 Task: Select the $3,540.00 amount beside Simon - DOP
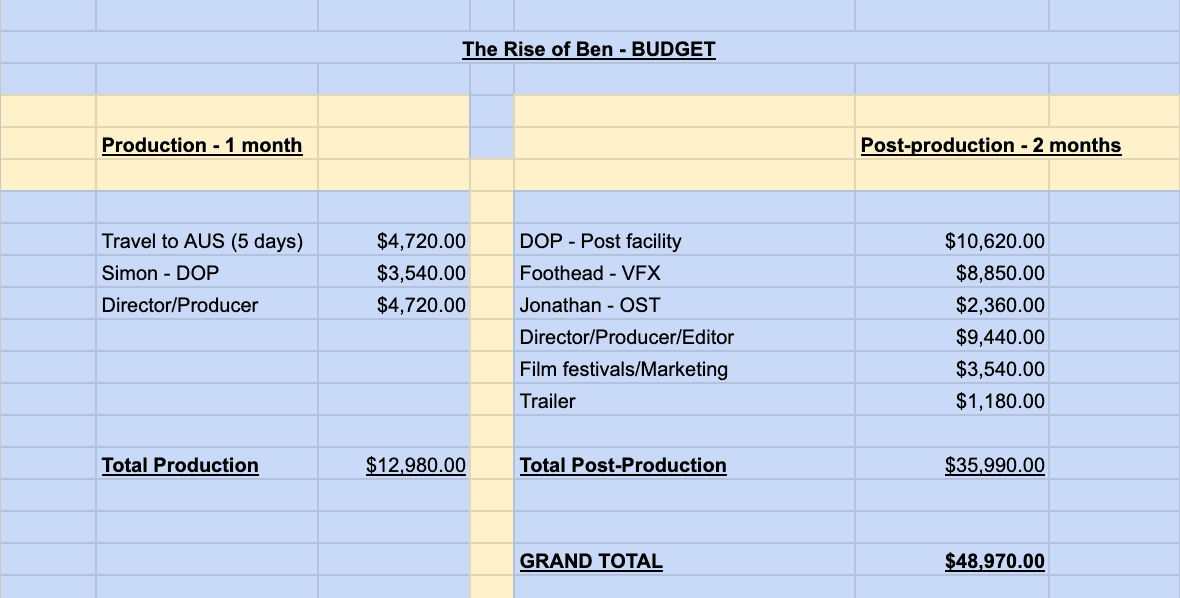[421, 273]
